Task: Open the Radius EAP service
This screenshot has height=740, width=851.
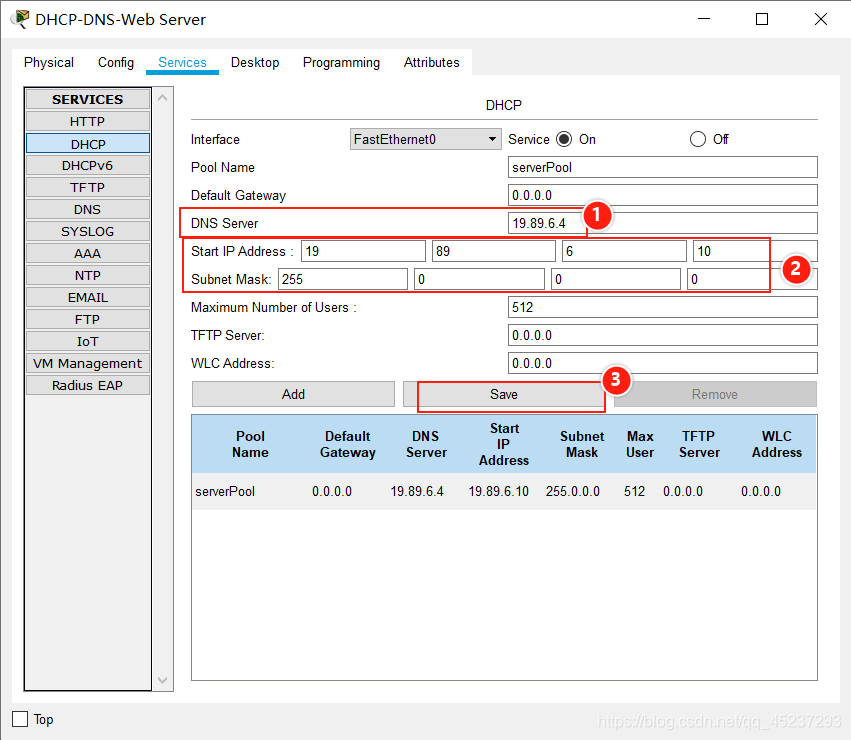Action: coord(88,385)
